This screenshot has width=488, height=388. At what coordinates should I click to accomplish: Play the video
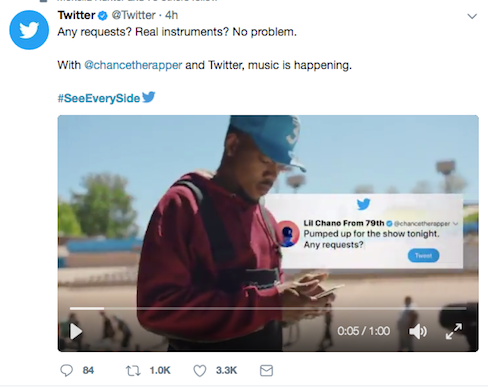(x=76, y=331)
